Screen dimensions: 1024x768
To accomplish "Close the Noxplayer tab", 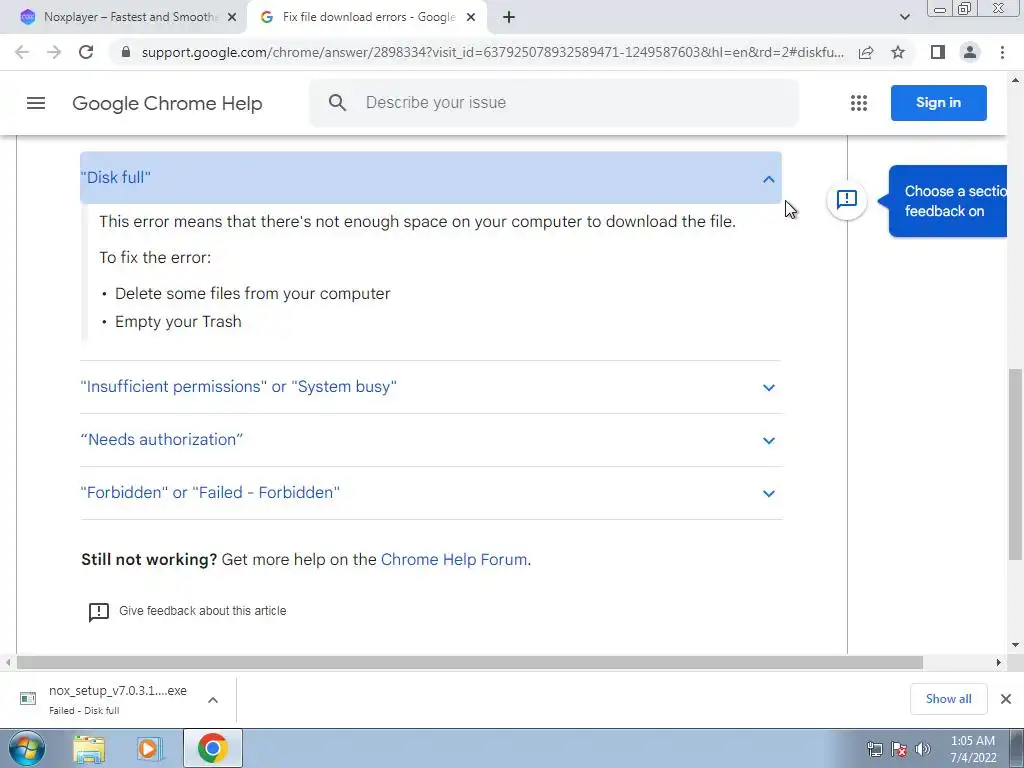I will pyautogui.click(x=232, y=17).
